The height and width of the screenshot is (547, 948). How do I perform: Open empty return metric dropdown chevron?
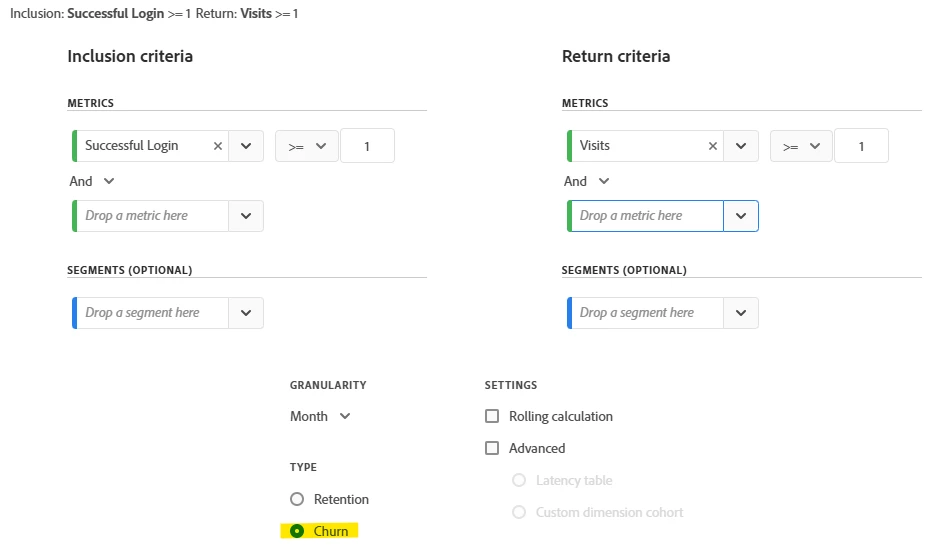[x=741, y=216]
